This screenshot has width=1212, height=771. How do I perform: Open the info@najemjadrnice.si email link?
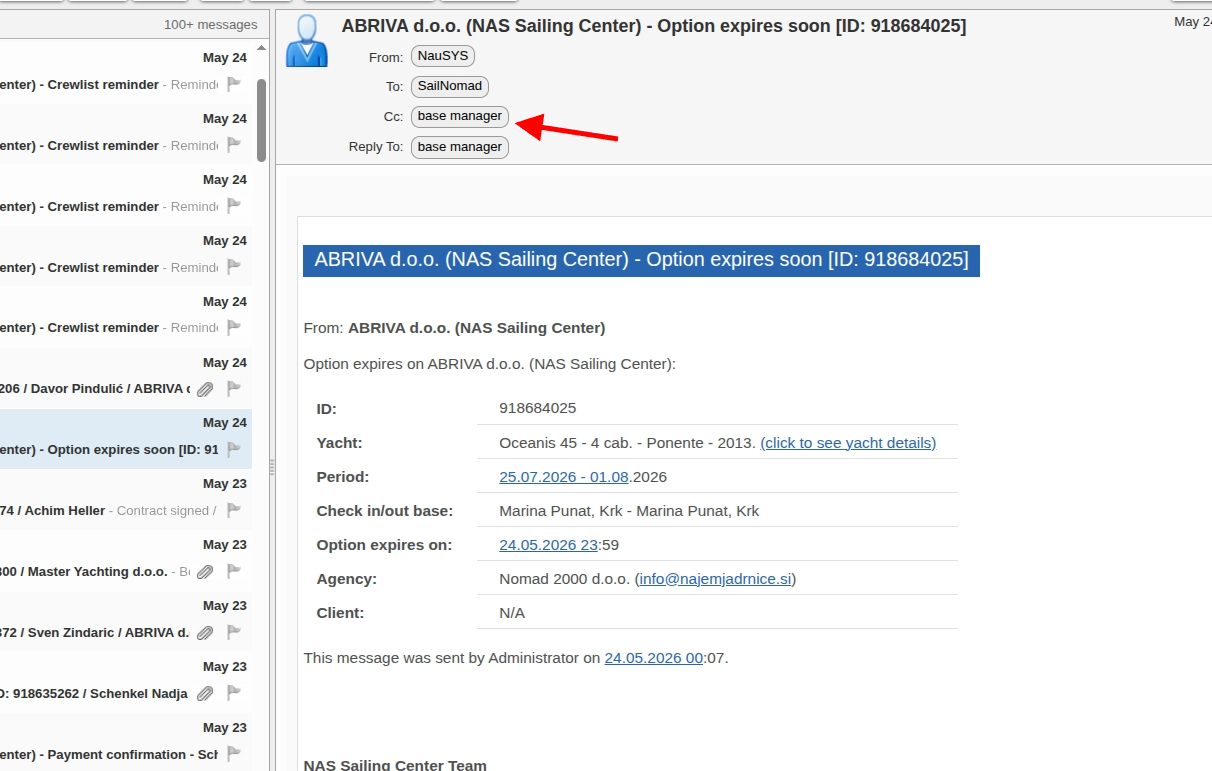click(715, 579)
